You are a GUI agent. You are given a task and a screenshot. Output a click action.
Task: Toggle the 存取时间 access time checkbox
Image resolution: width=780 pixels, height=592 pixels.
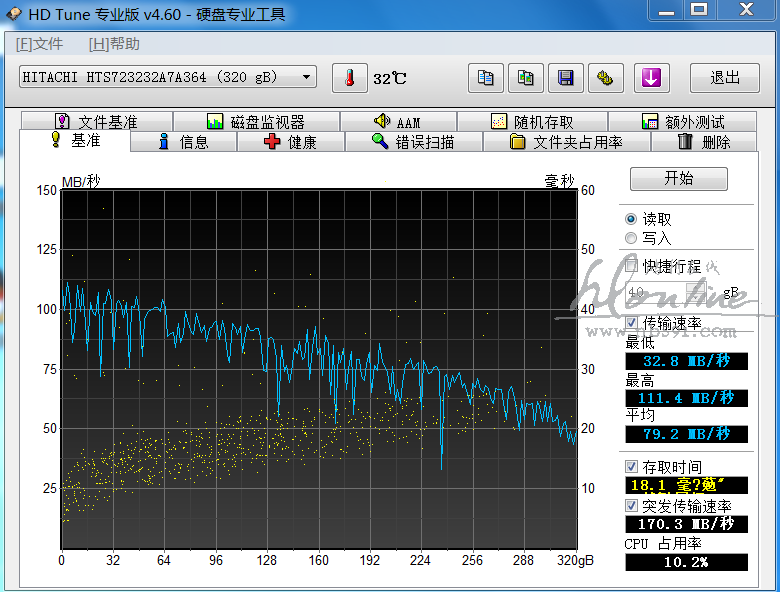631,467
